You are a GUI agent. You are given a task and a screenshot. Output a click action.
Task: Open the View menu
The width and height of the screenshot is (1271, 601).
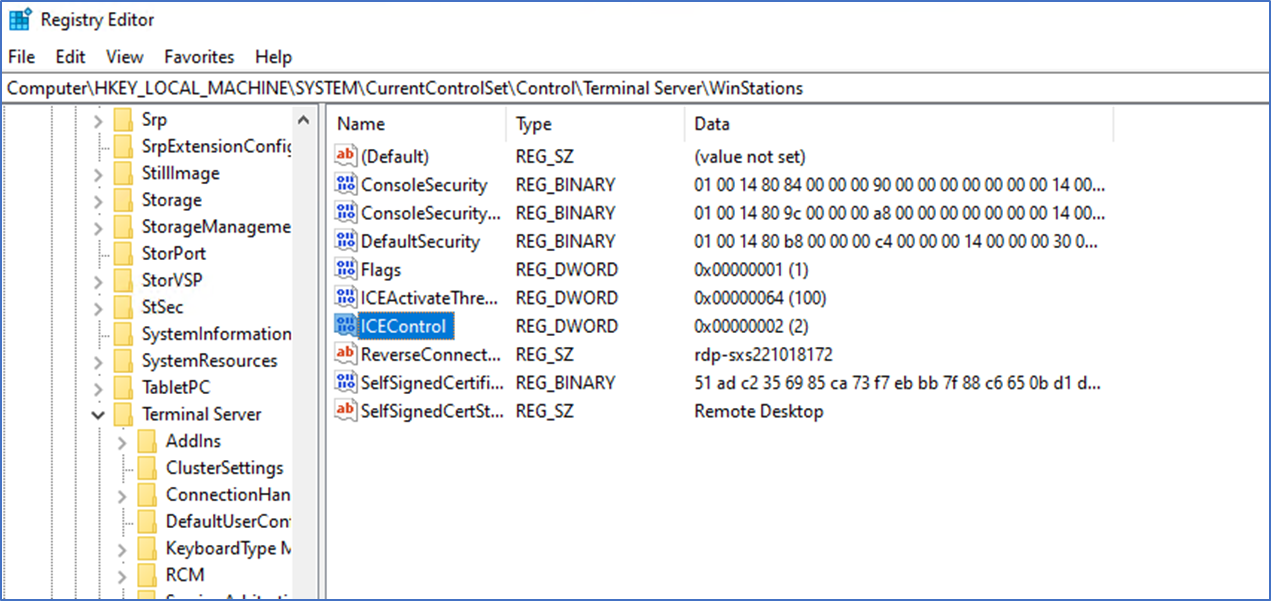[125, 57]
